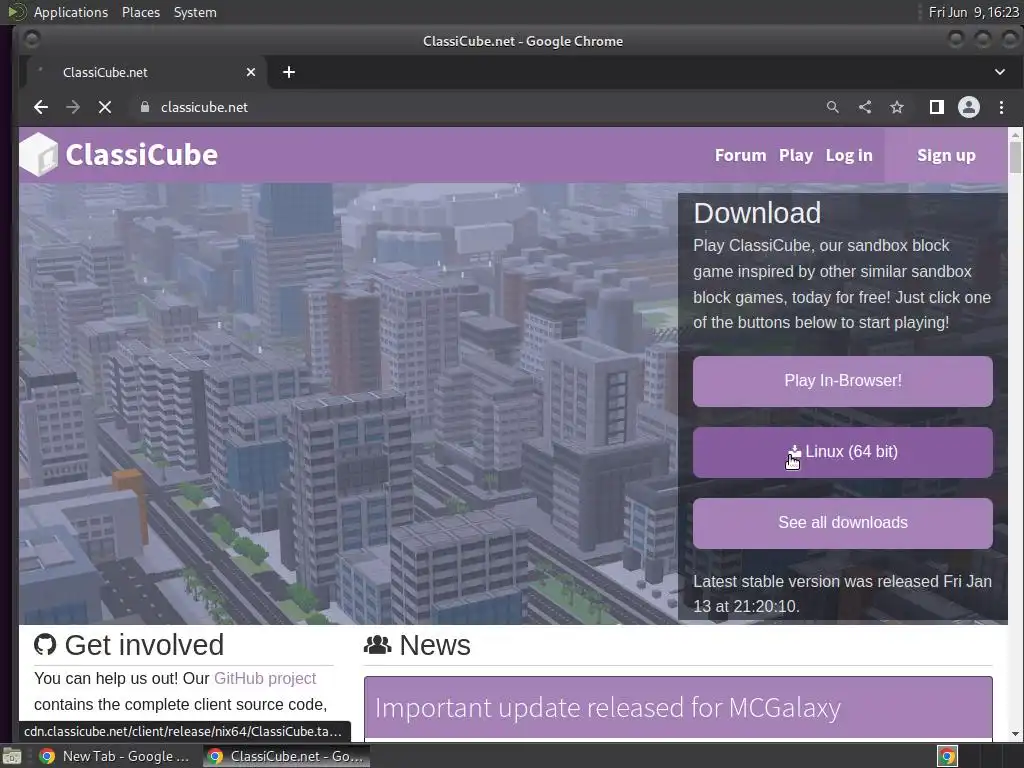Click the Latest stable version release text

(x=842, y=594)
